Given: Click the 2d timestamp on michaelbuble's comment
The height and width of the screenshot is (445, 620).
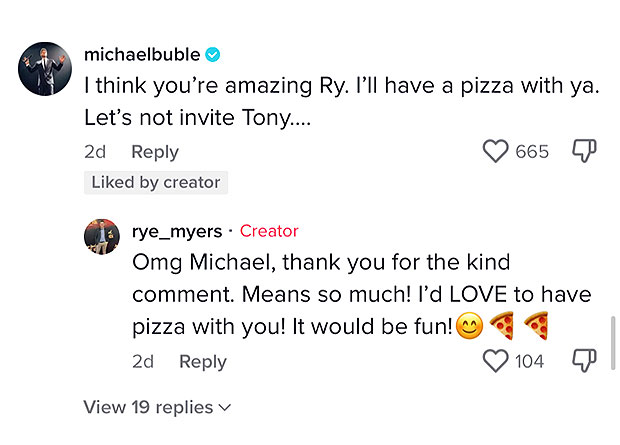Looking at the screenshot, I should click(x=97, y=152).
